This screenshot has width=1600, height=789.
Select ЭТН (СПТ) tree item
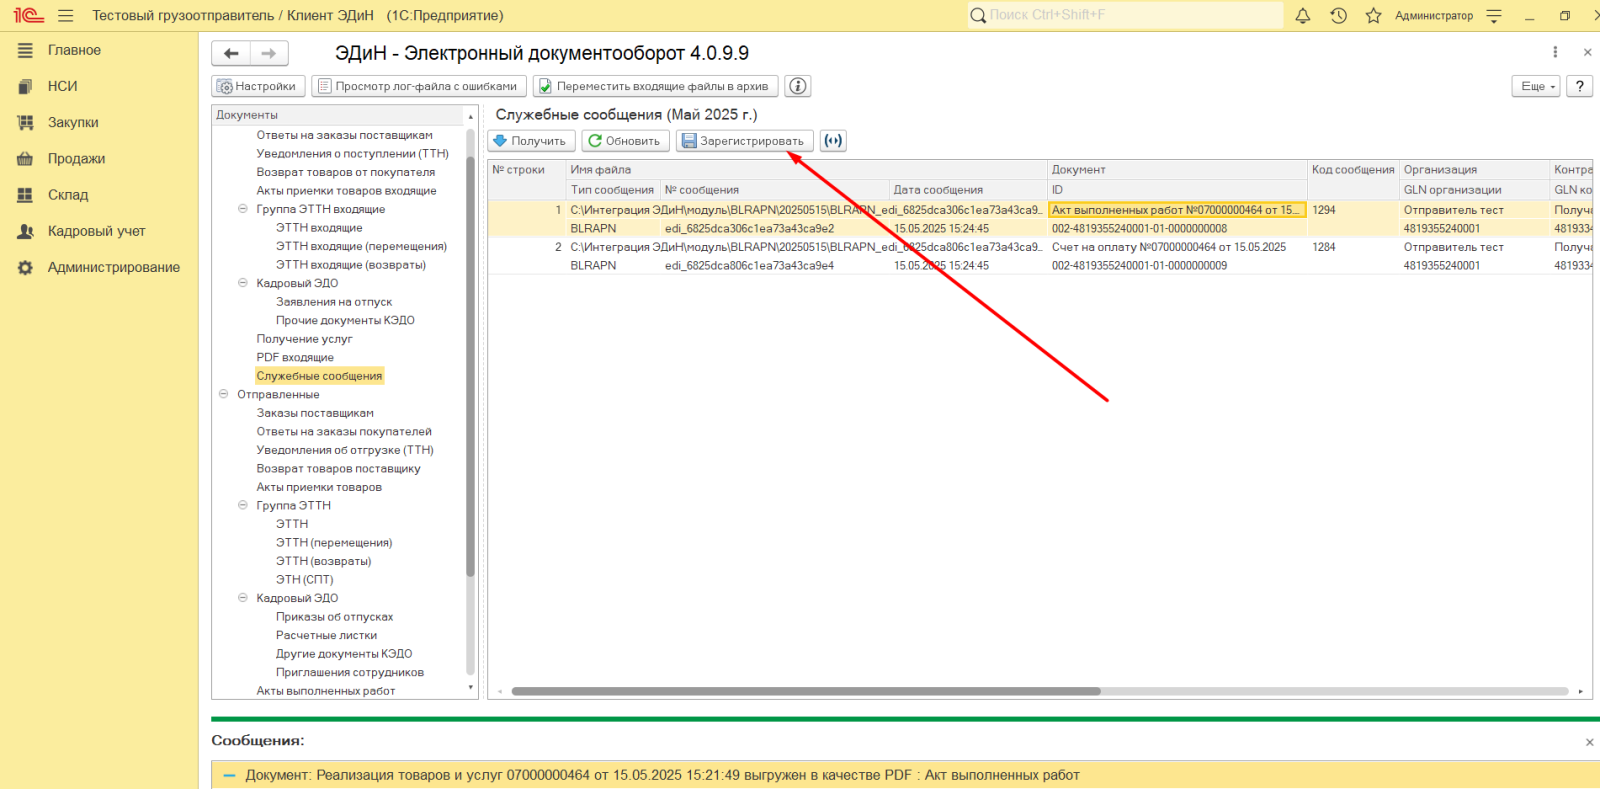click(x=305, y=580)
